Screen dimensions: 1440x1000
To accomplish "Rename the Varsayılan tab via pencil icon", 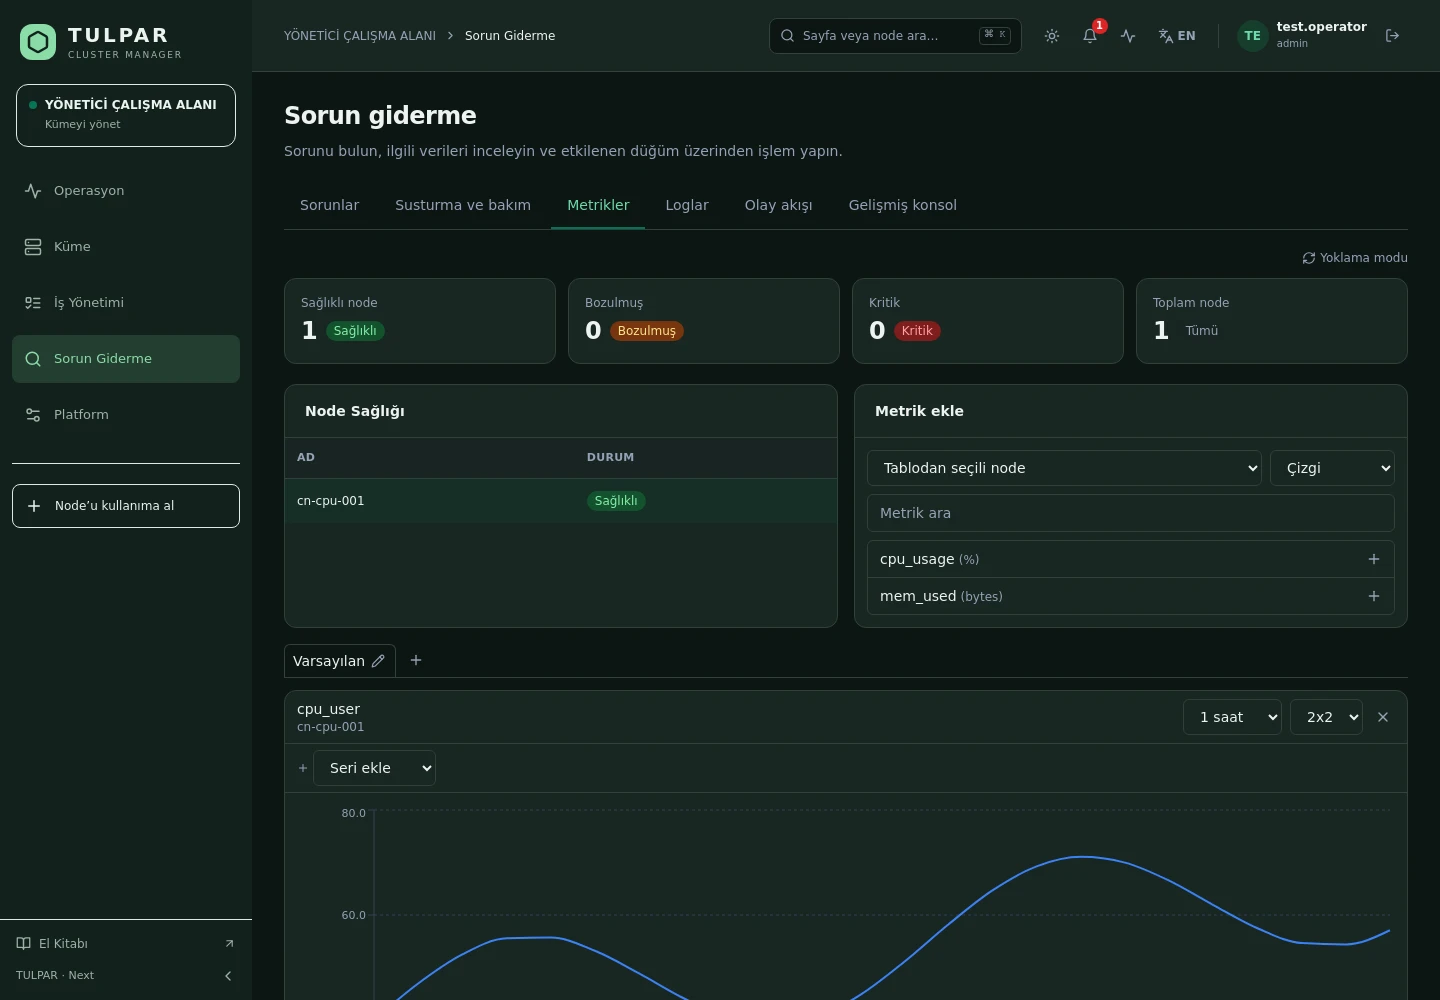I will tap(378, 661).
